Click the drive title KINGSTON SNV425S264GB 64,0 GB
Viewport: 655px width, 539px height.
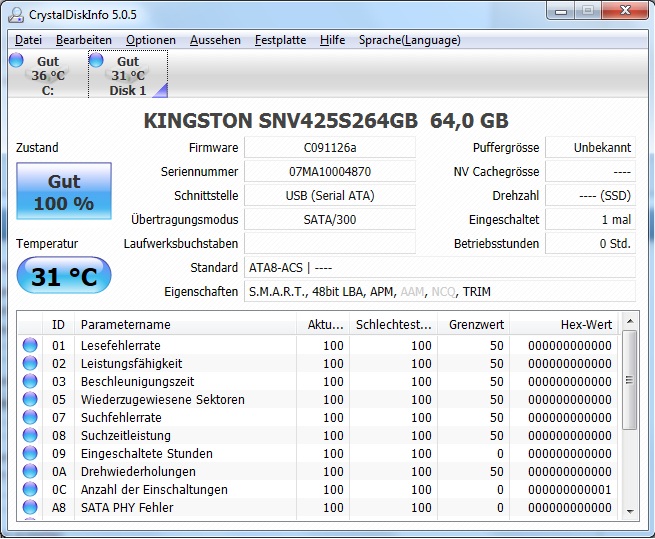pos(326,120)
